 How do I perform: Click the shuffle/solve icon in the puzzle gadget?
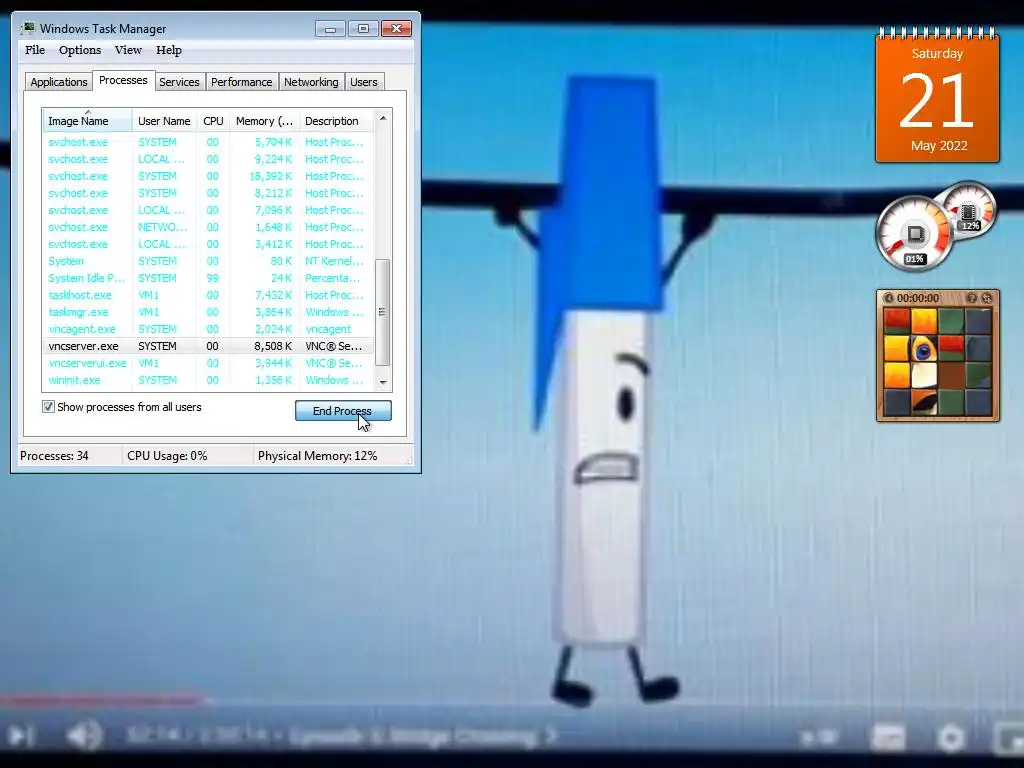(987, 298)
